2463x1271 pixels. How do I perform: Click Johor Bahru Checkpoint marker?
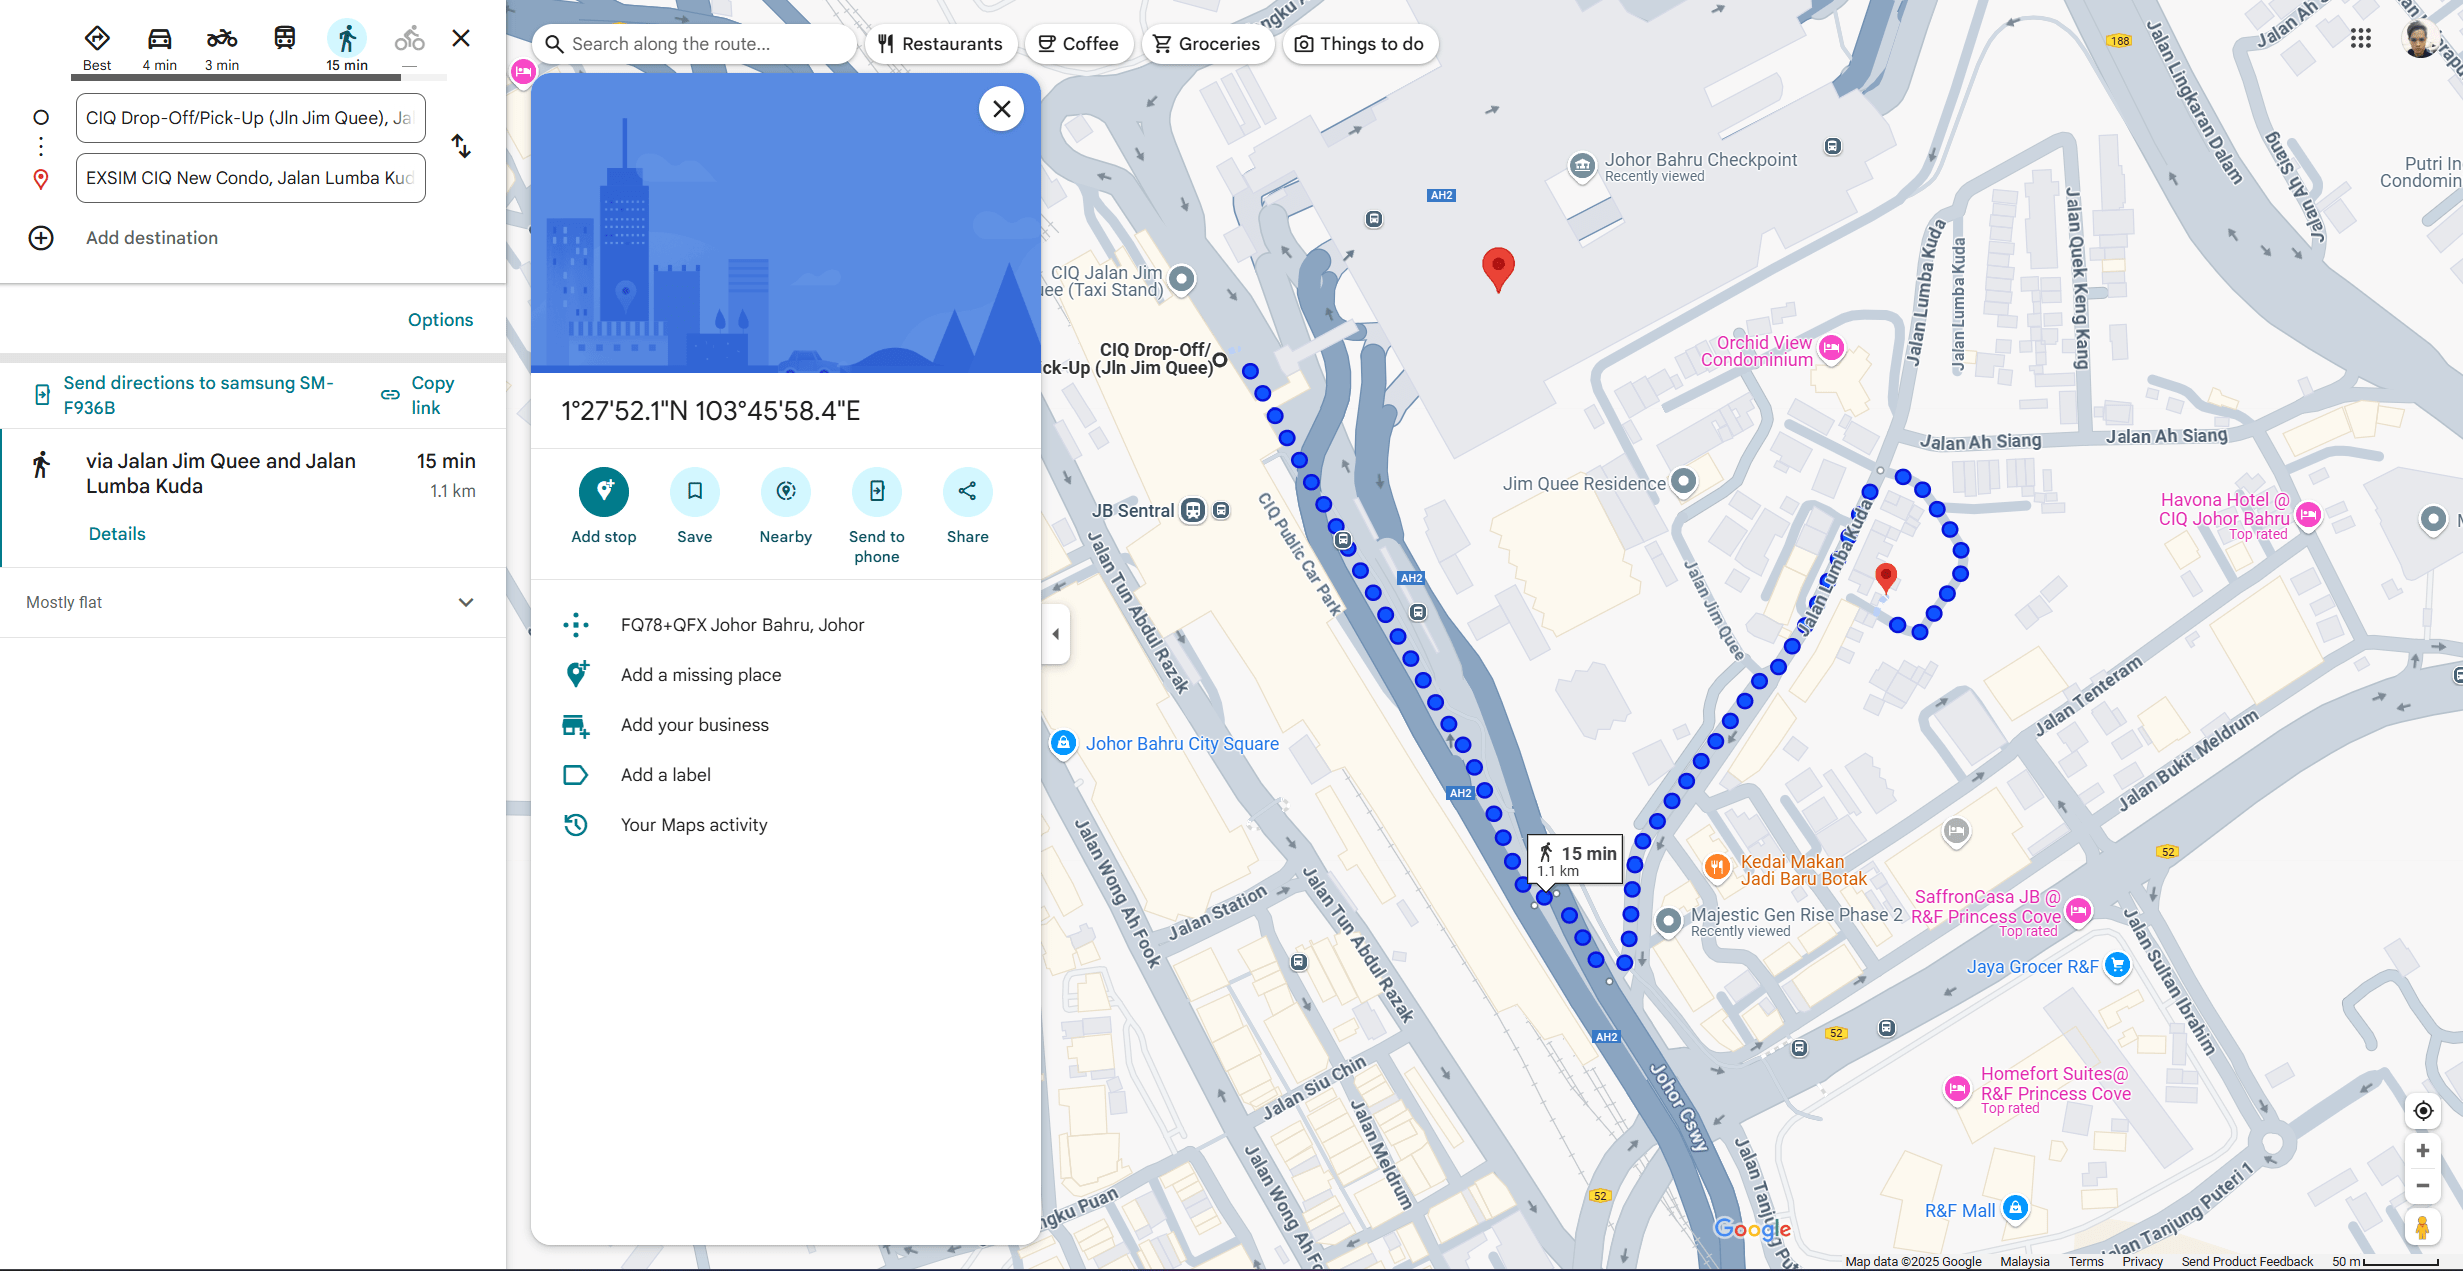coord(1581,166)
